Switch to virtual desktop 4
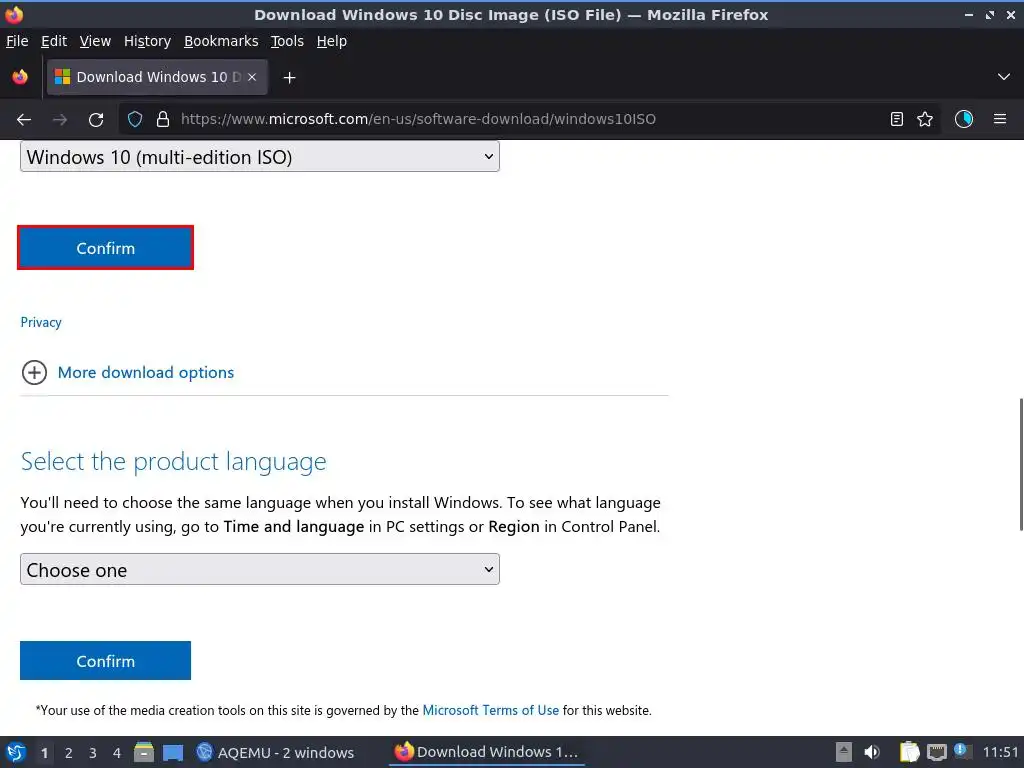The image size is (1024, 768). coord(117,753)
